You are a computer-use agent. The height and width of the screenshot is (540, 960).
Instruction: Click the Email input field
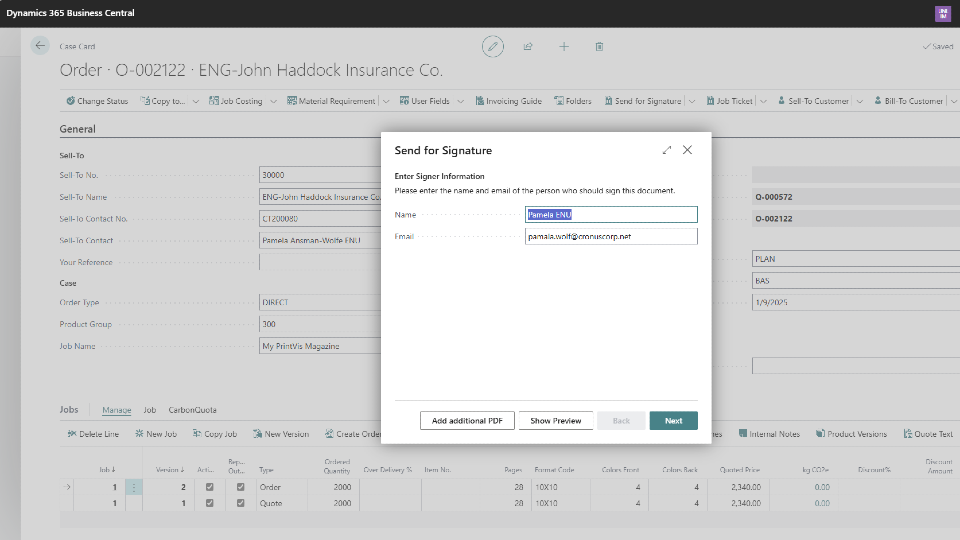611,237
